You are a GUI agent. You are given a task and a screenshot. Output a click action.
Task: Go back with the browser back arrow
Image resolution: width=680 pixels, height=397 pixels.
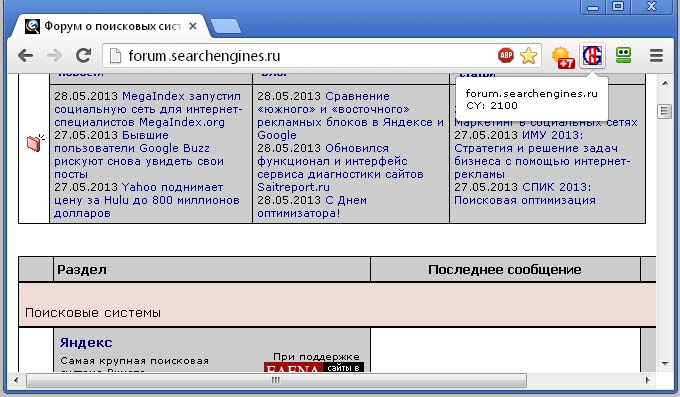26,56
